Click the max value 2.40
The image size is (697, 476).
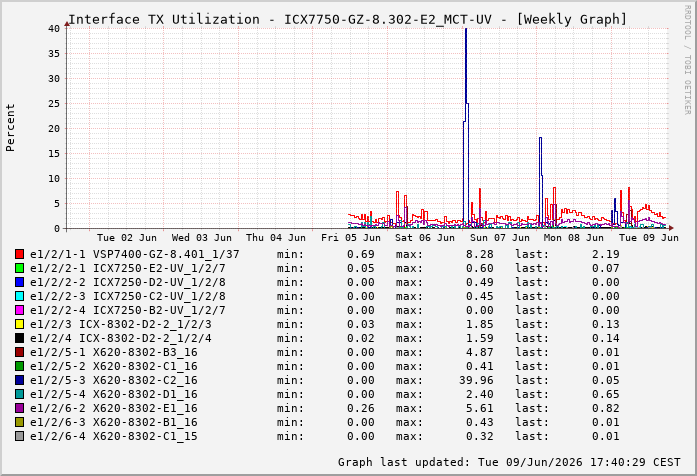tap(480, 394)
